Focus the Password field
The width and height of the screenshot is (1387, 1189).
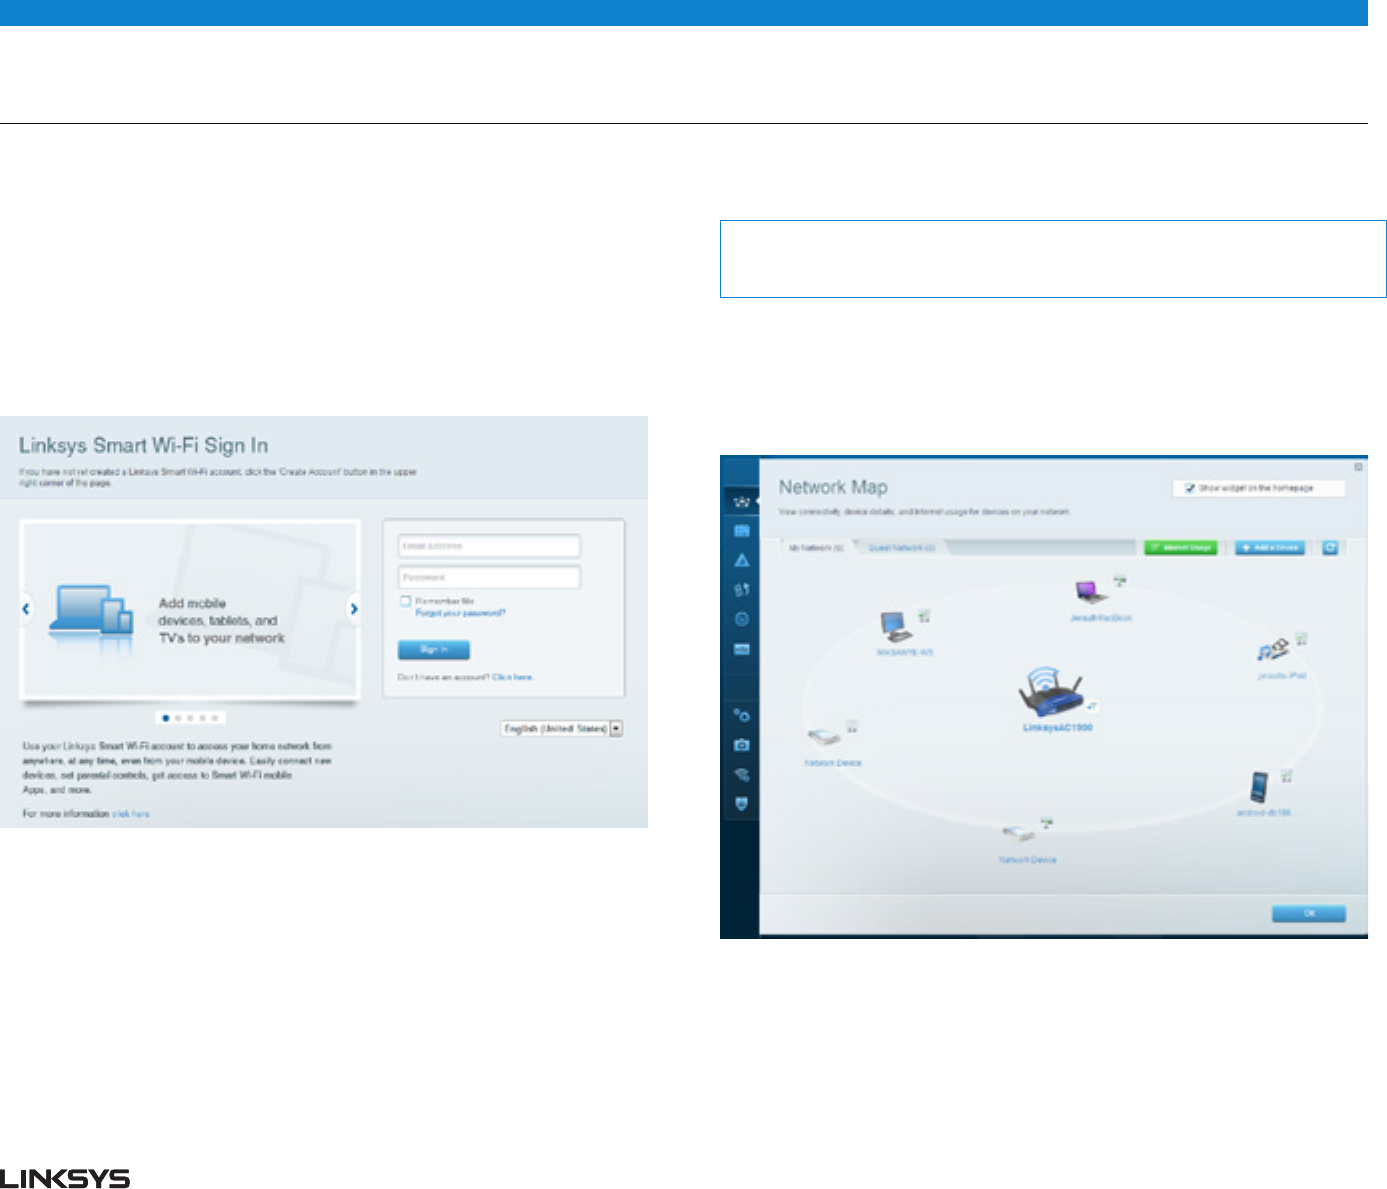(489, 577)
